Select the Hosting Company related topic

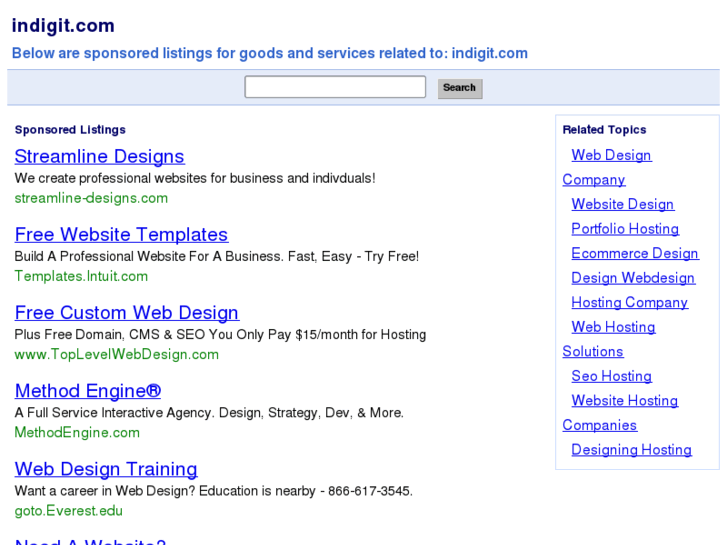(630, 302)
